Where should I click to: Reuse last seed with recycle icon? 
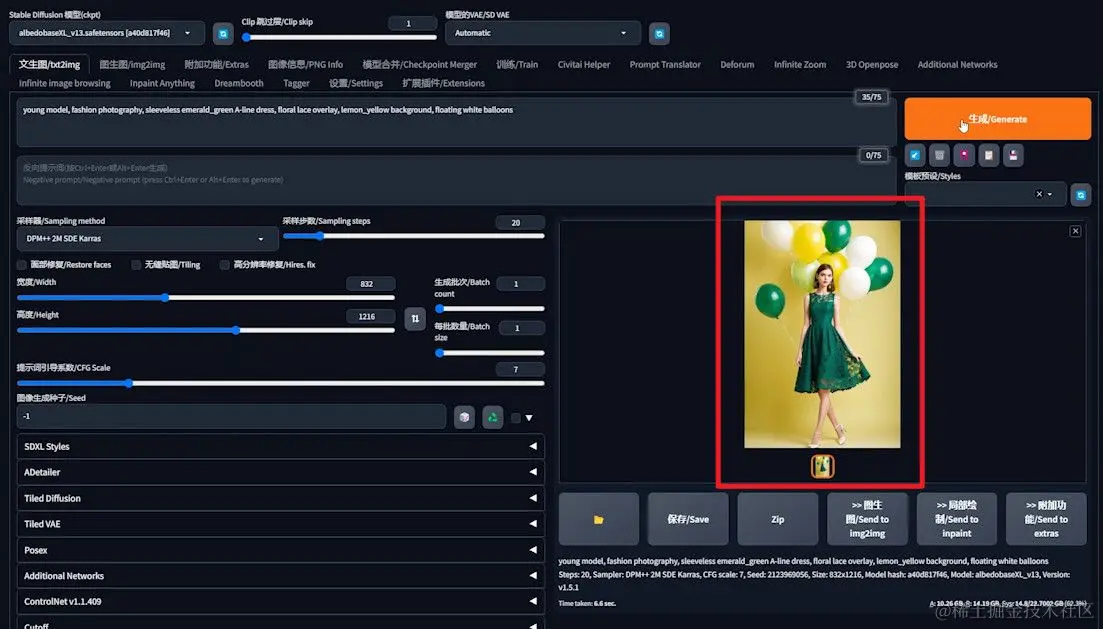click(492, 417)
